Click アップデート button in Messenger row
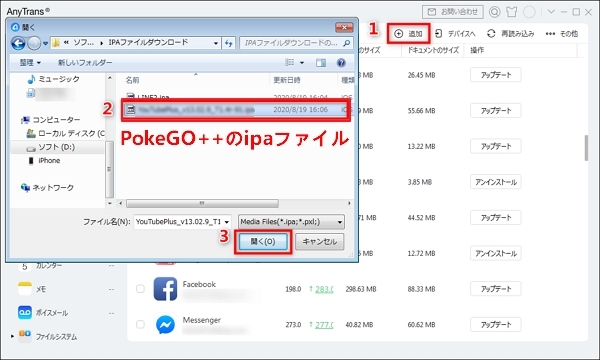Viewport: 600px width, 360px height. coord(496,324)
